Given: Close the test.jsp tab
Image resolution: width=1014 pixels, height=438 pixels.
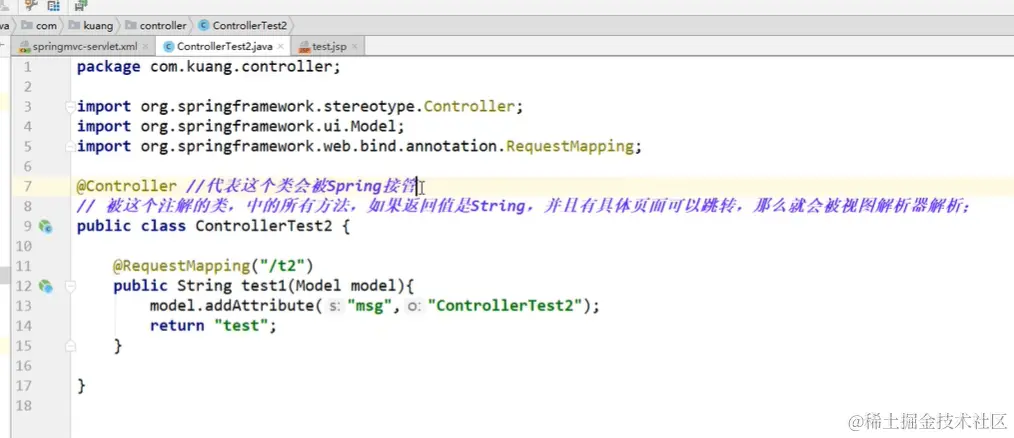Looking at the screenshot, I should (354, 47).
